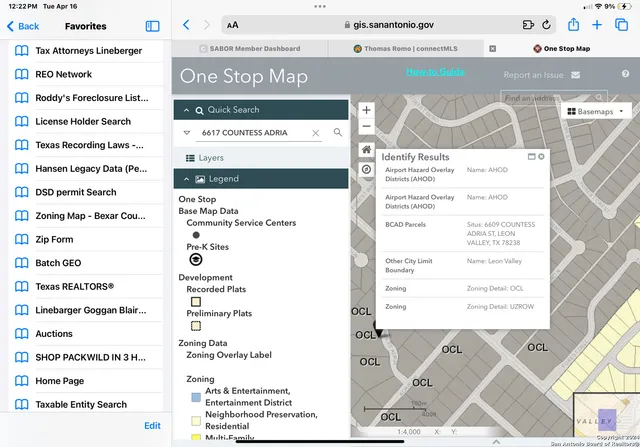This screenshot has height=447, width=640.
Task: Collapse the Legend section
Action: (x=186, y=179)
